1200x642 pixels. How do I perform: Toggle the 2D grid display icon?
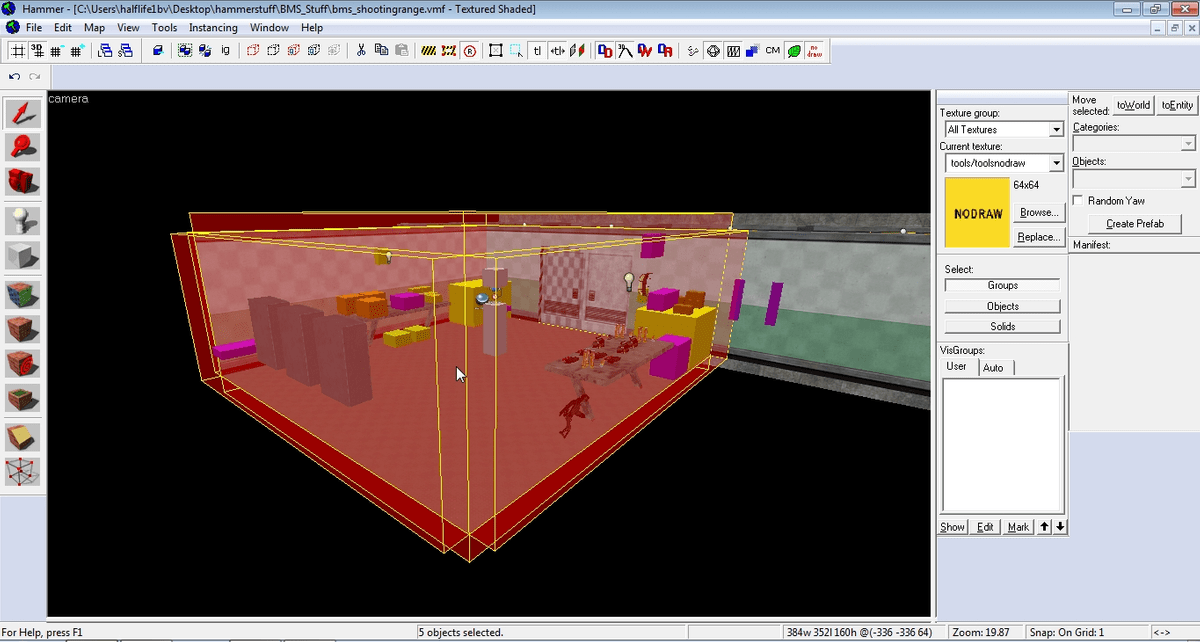[x=18, y=50]
